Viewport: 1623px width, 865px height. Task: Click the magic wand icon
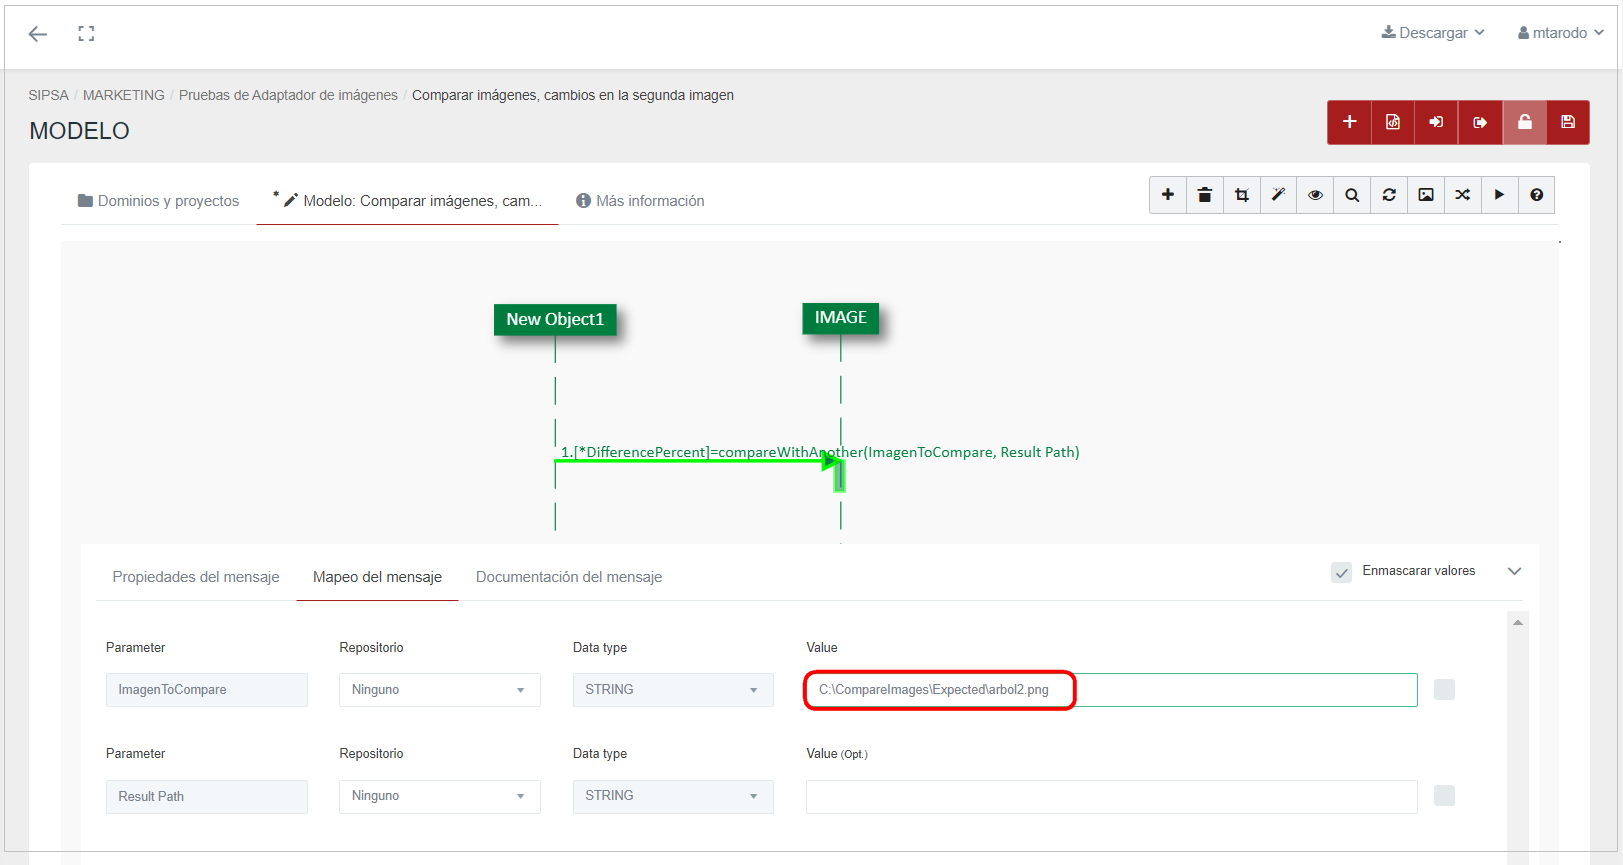point(1278,195)
